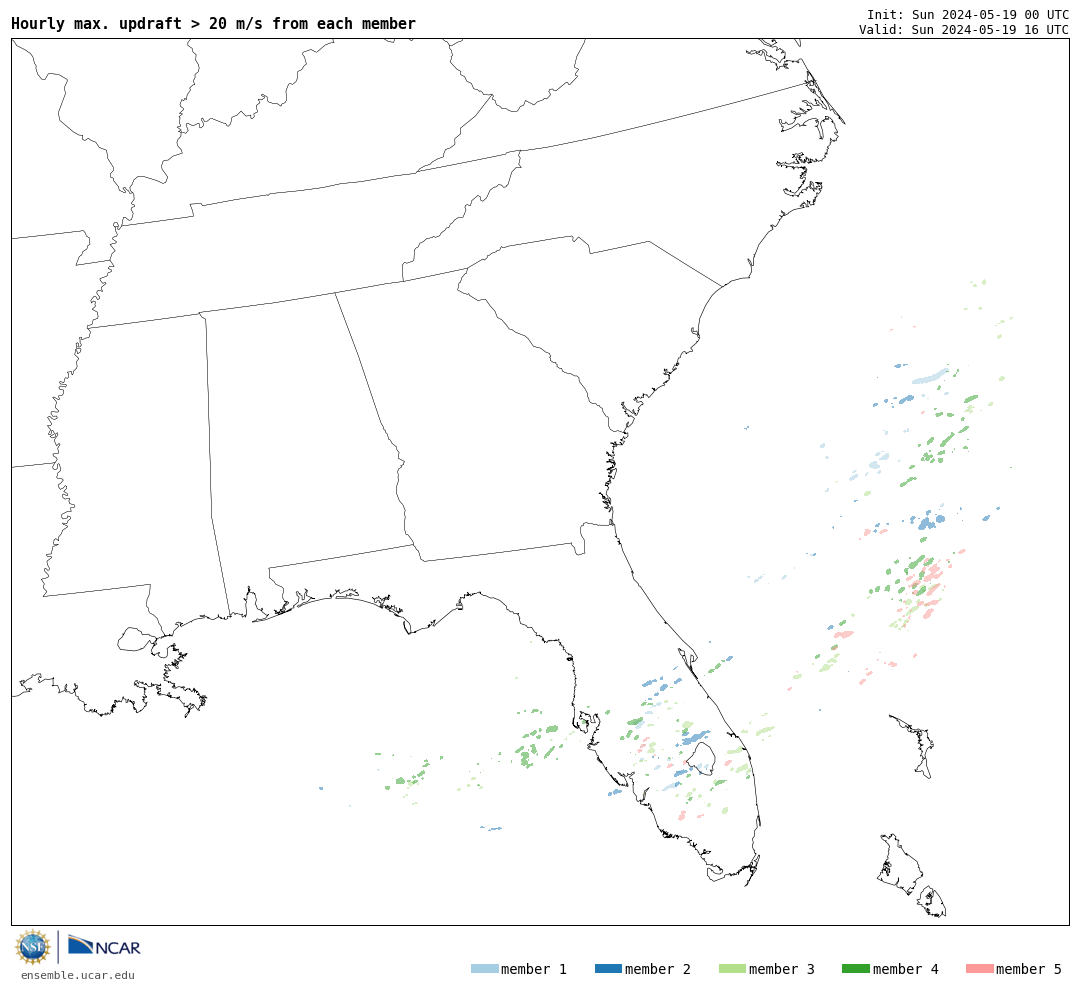This screenshot has width=1080, height=988.
Task: Click the member 2 dark blue swatch
Action: (x=608, y=969)
